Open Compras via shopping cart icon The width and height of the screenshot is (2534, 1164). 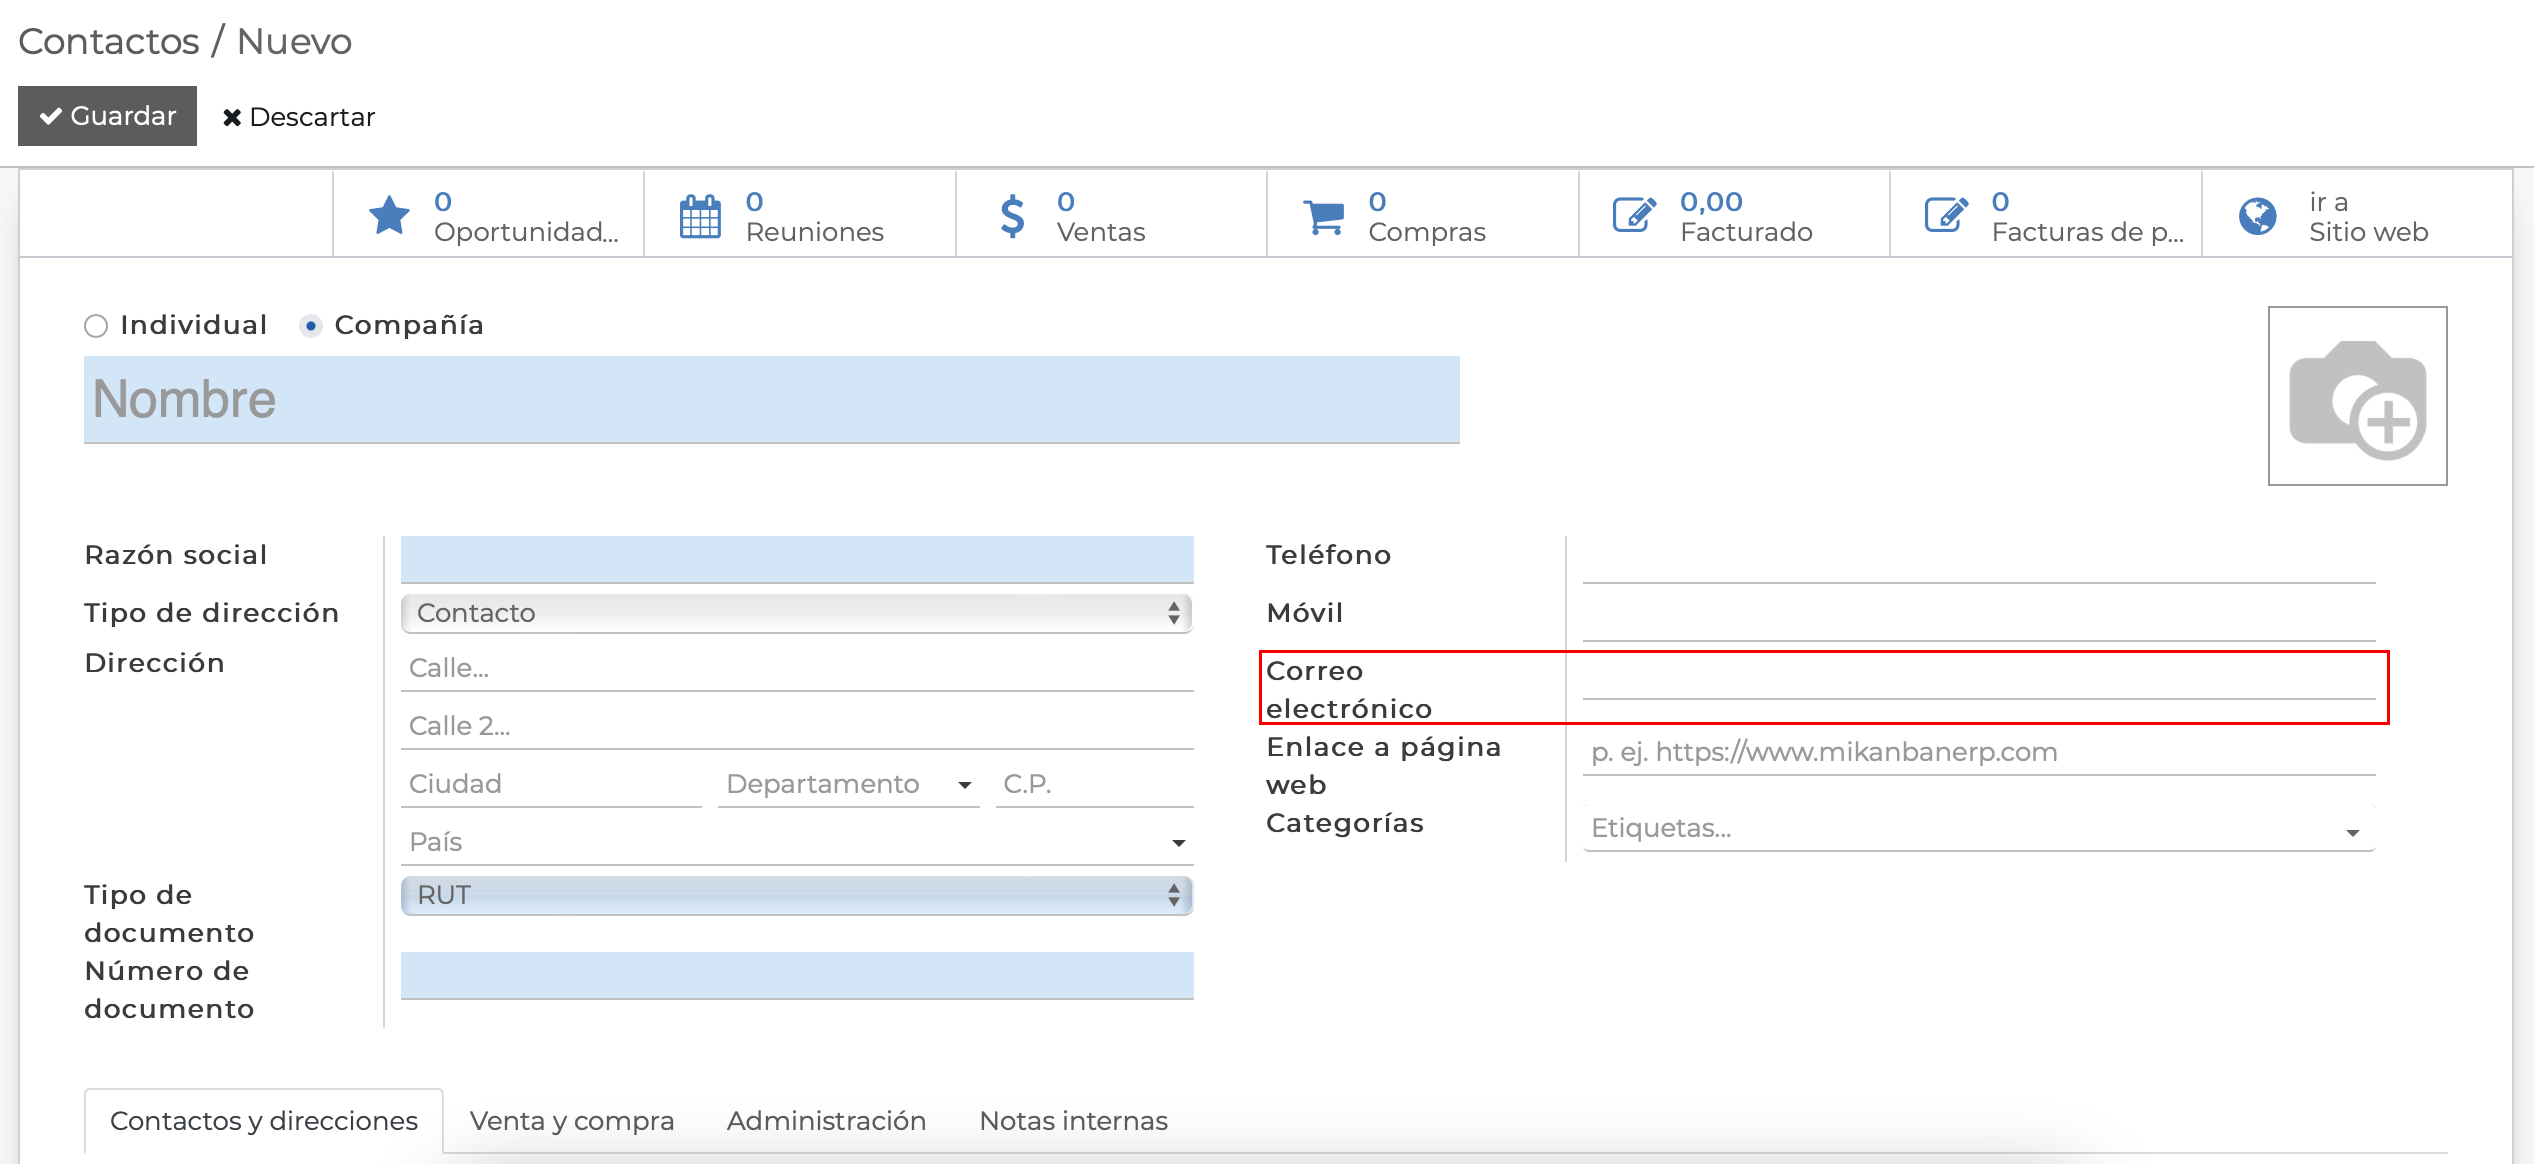click(1323, 214)
